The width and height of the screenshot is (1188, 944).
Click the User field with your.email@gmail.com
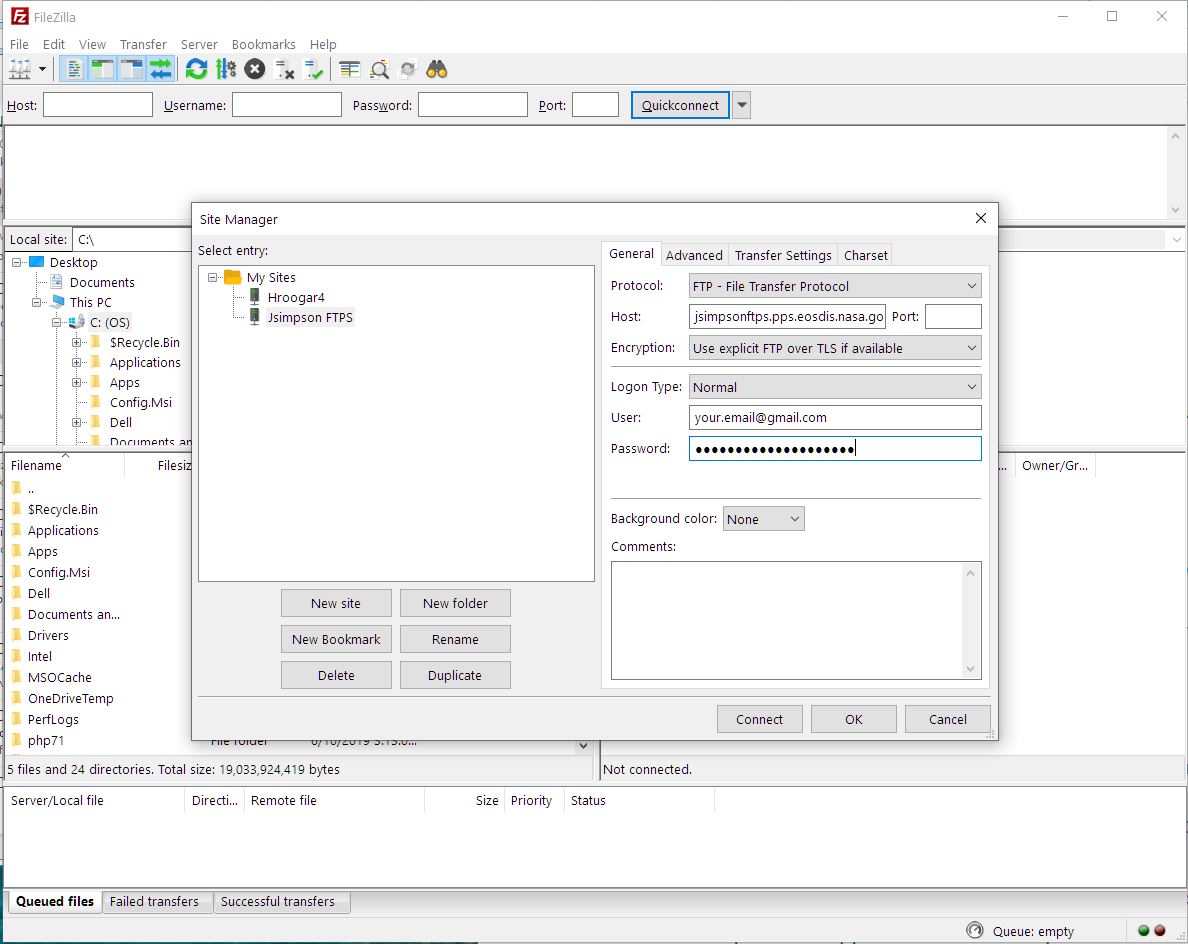[835, 417]
